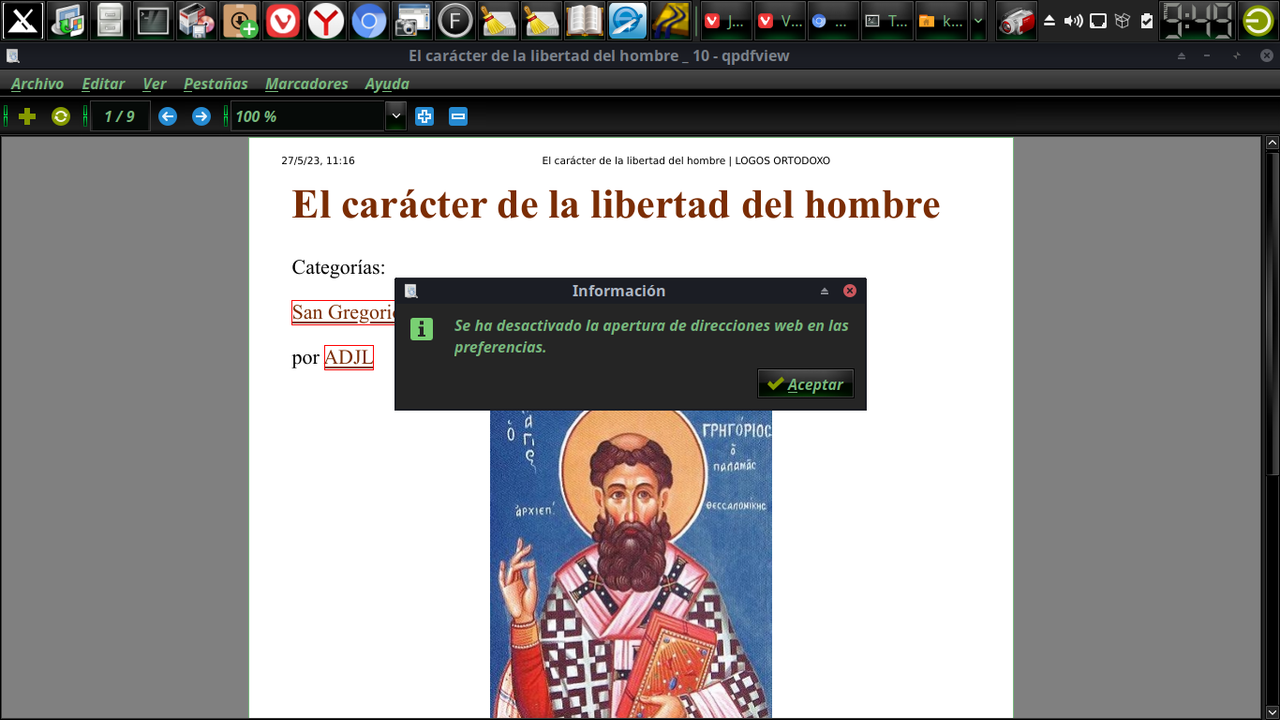Open the file cabinet file manager icon
1280x720 pixels.
(x=110, y=20)
